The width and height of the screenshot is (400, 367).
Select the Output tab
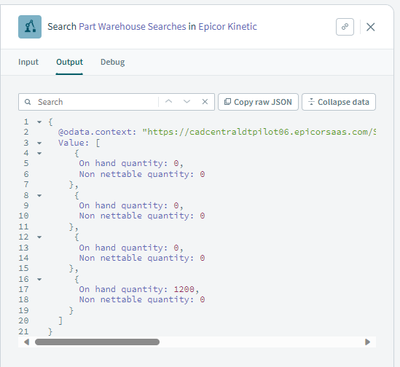[x=69, y=62]
